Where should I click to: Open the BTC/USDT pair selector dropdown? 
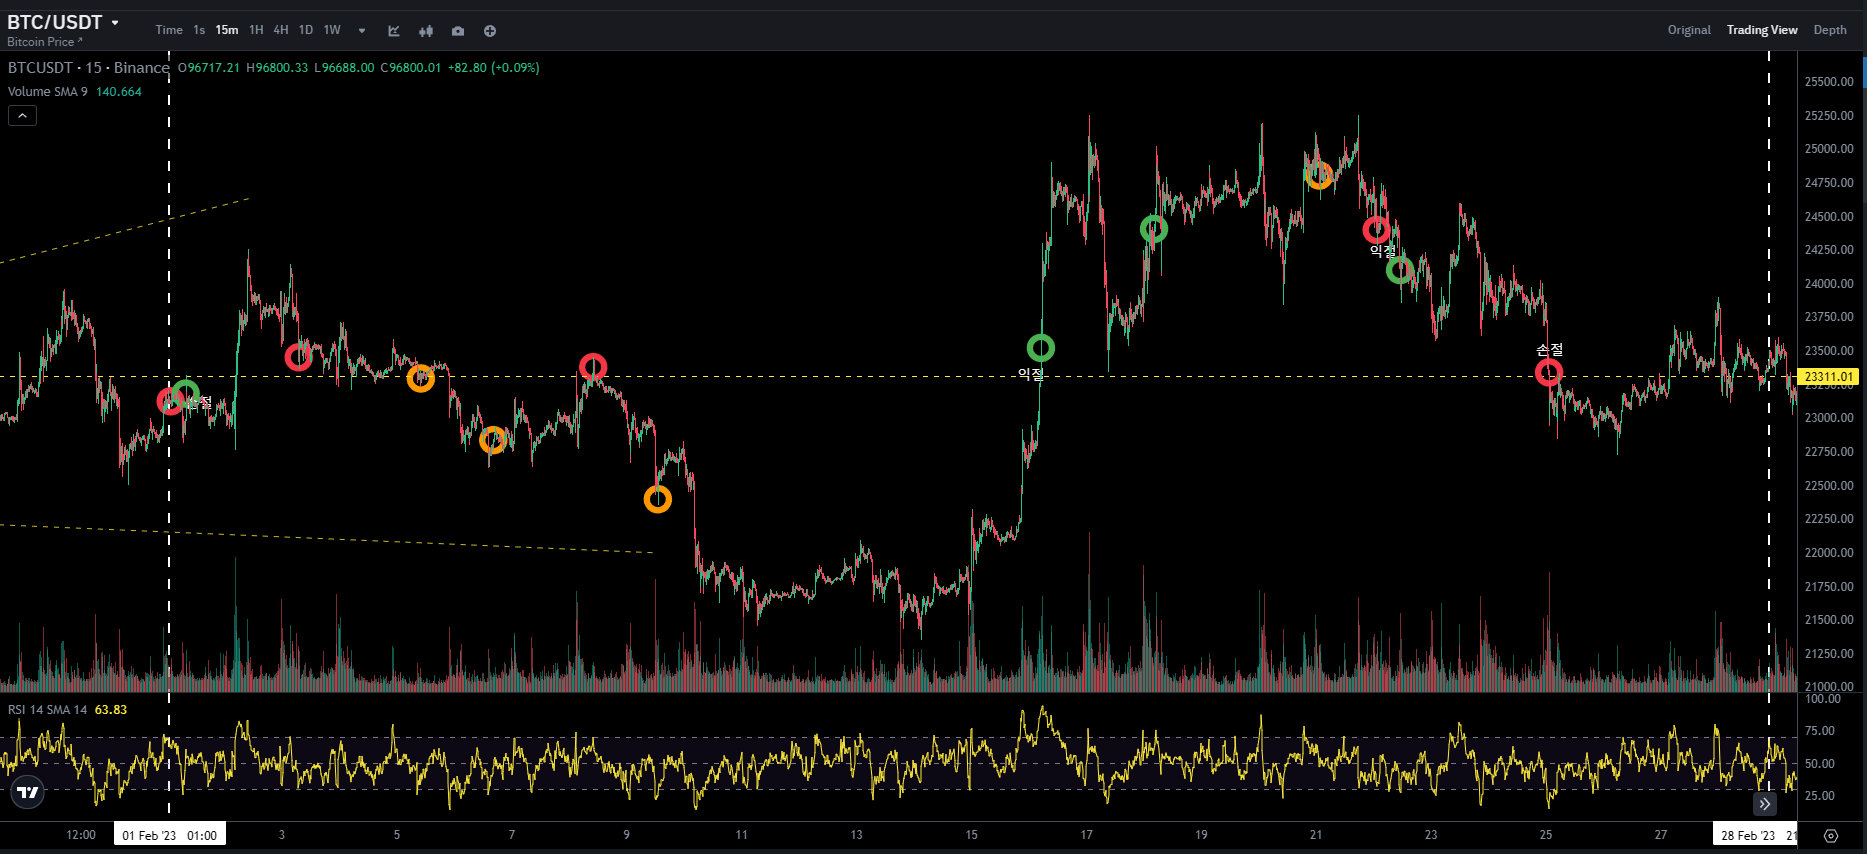point(64,22)
